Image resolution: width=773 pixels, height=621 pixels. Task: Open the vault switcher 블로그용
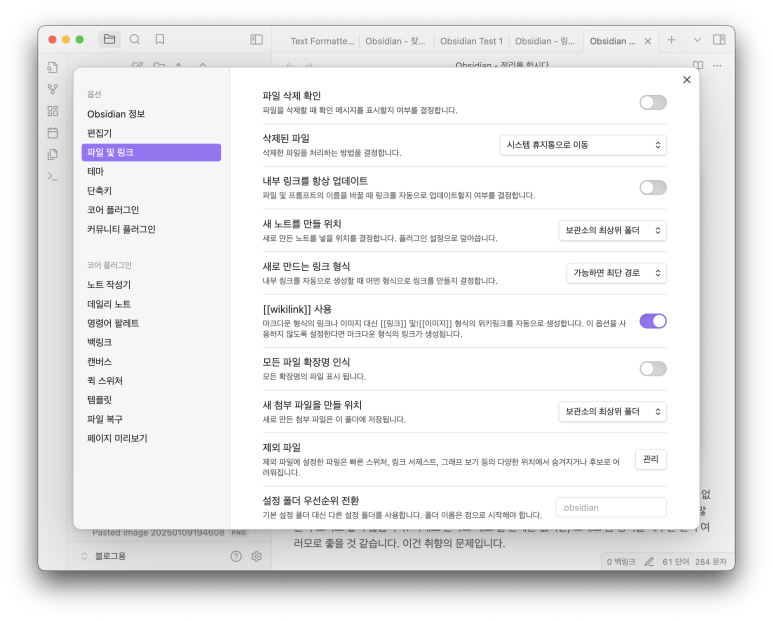[104, 556]
